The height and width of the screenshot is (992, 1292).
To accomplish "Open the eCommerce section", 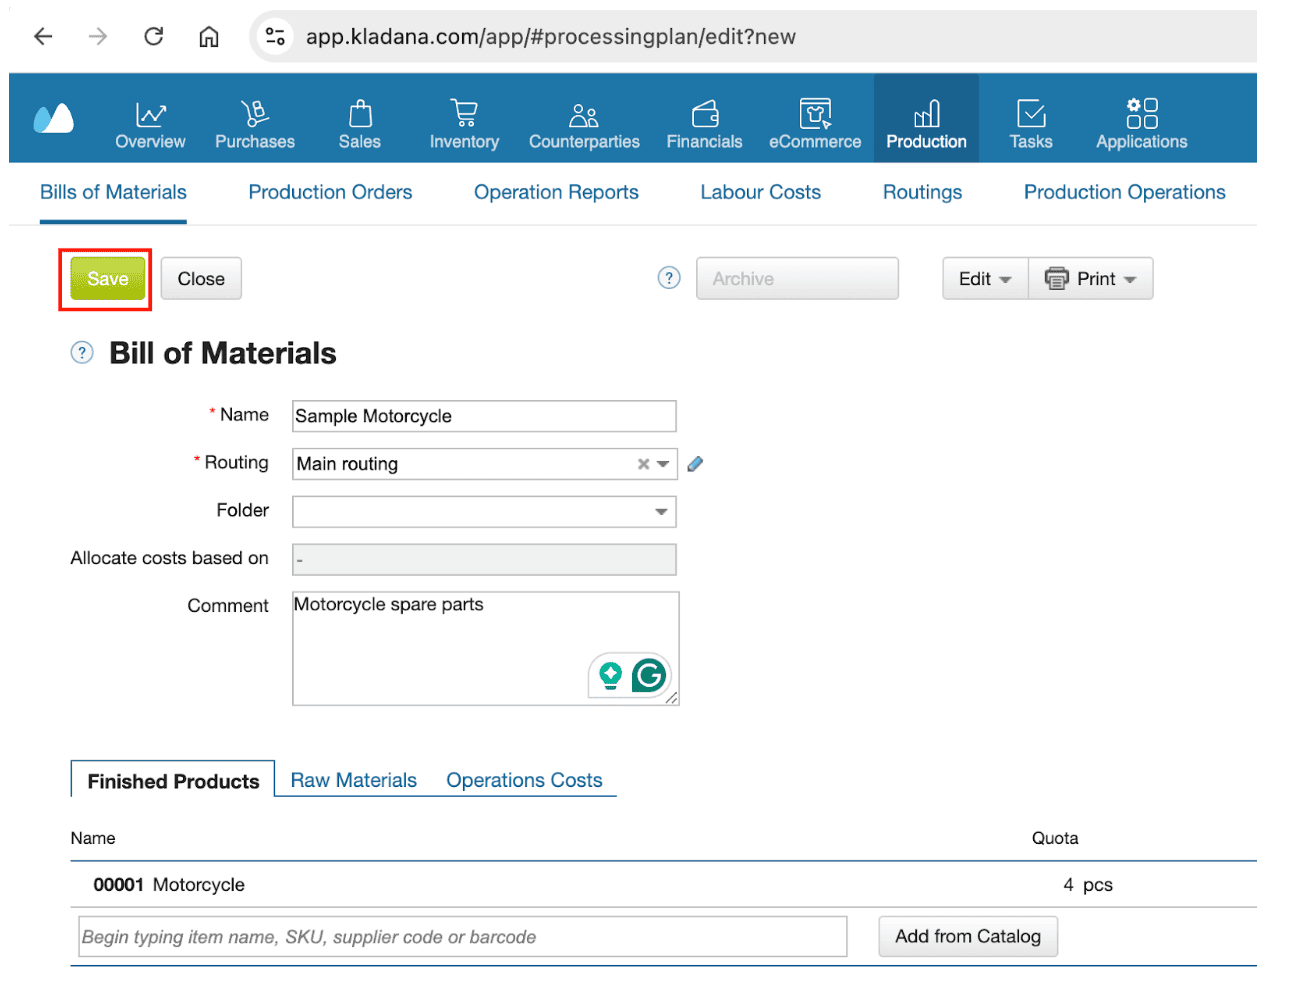I will click(x=815, y=125).
